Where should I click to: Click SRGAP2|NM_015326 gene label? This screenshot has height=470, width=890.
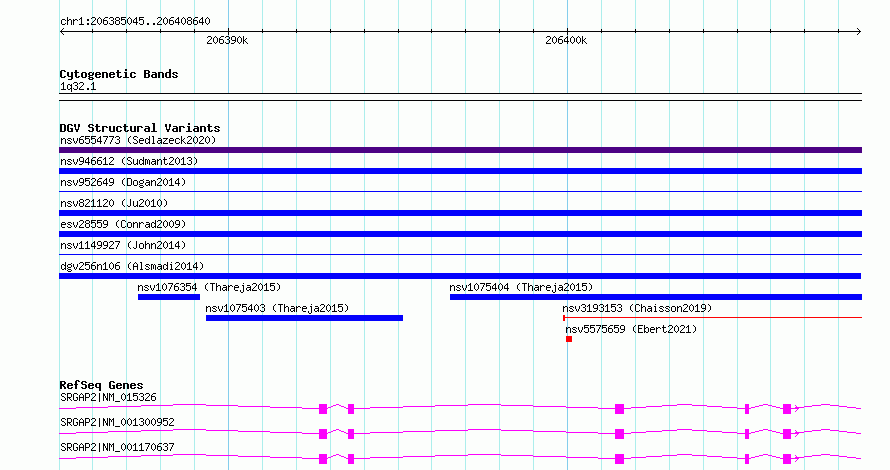(x=108, y=397)
